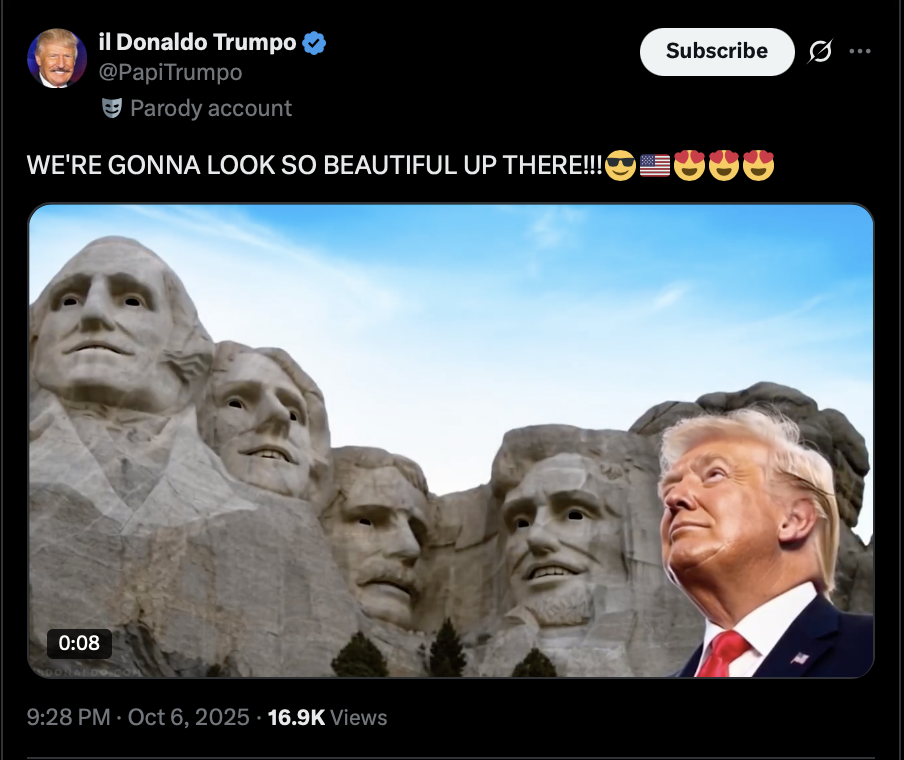View the 16.9K Views count details
The height and width of the screenshot is (760, 904).
(x=327, y=717)
